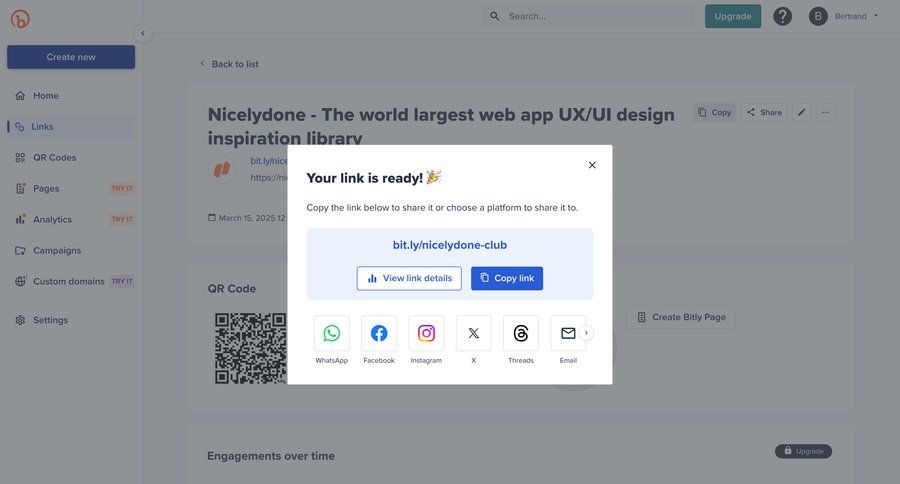Share link via Instagram icon
Image resolution: width=900 pixels, height=484 pixels.
[426, 333]
